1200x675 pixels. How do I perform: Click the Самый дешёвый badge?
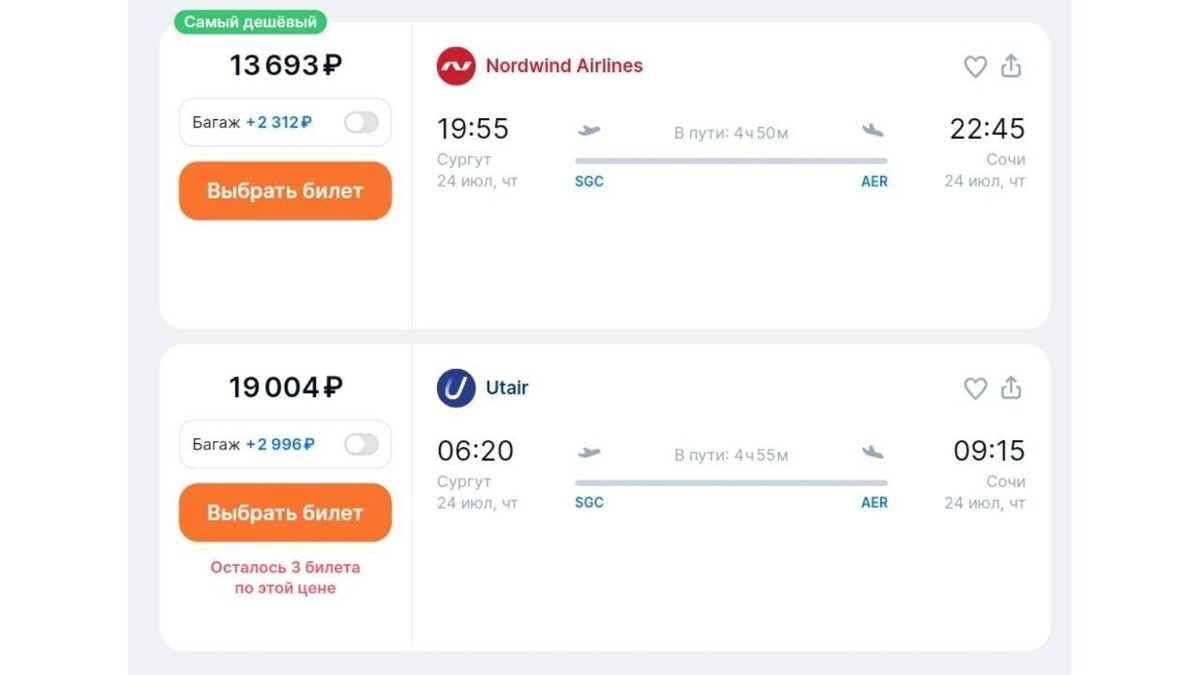coord(250,21)
